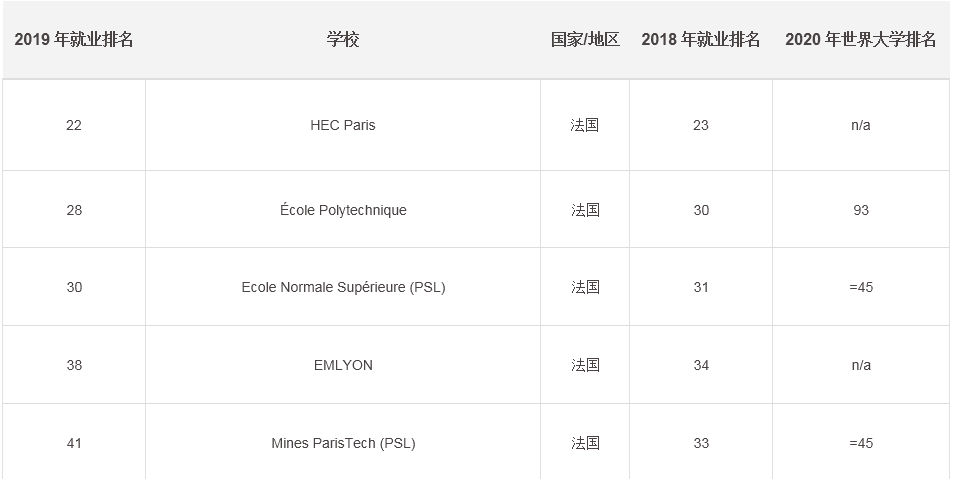This screenshot has width=953, height=479.
Task: Click the 2019年就业排名 column header
Action: coord(74,40)
